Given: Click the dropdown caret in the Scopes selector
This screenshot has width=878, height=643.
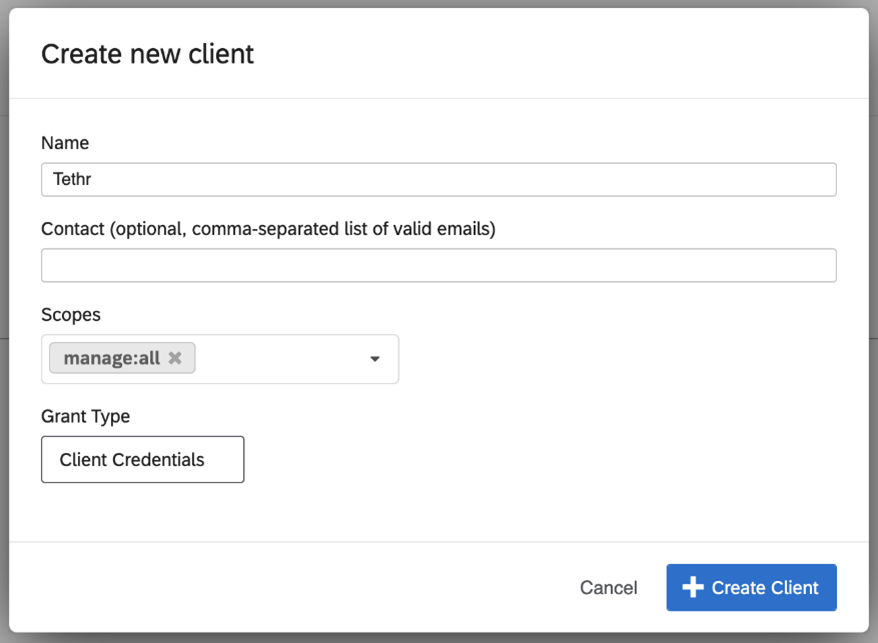Looking at the screenshot, I should 374,358.
